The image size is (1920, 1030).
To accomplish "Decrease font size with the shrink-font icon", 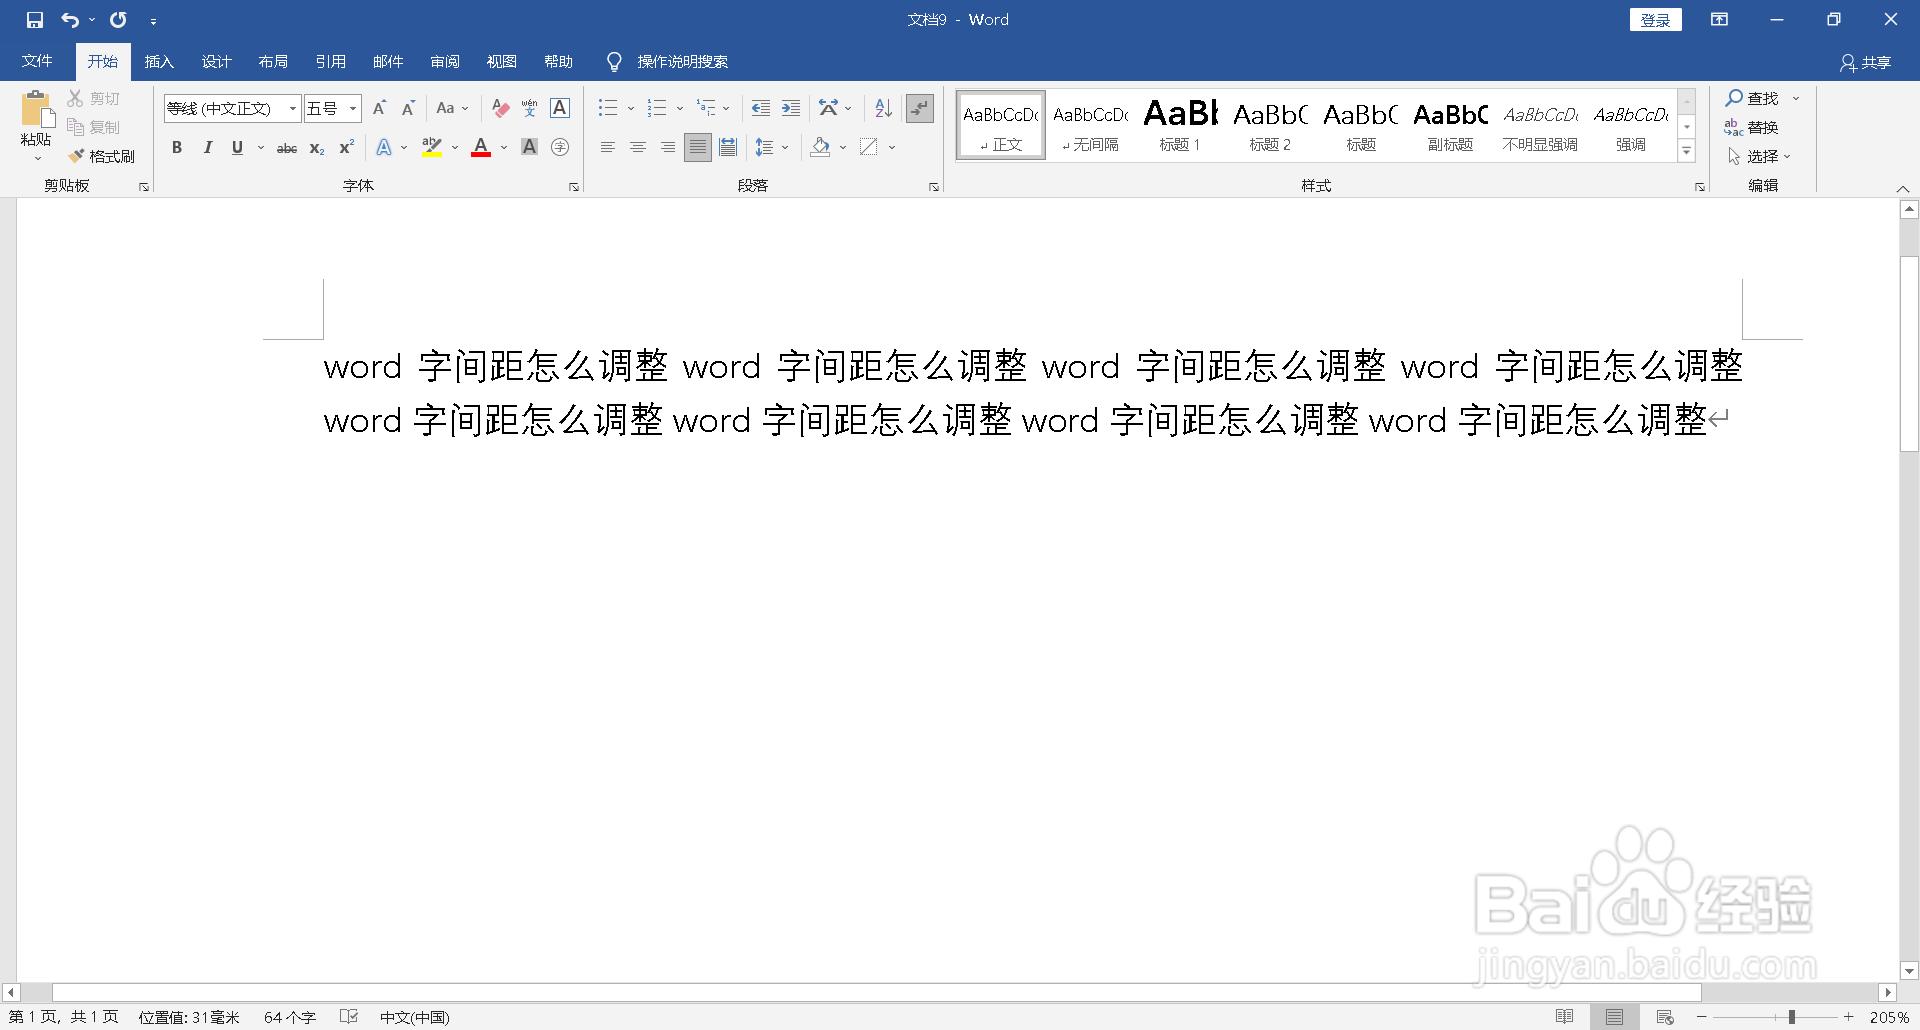I will [x=408, y=108].
